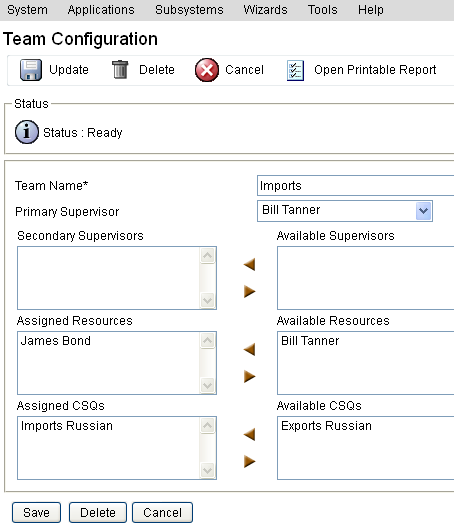Click the Team Name input field
Viewport: 454px width, 527px height.
tap(356, 186)
